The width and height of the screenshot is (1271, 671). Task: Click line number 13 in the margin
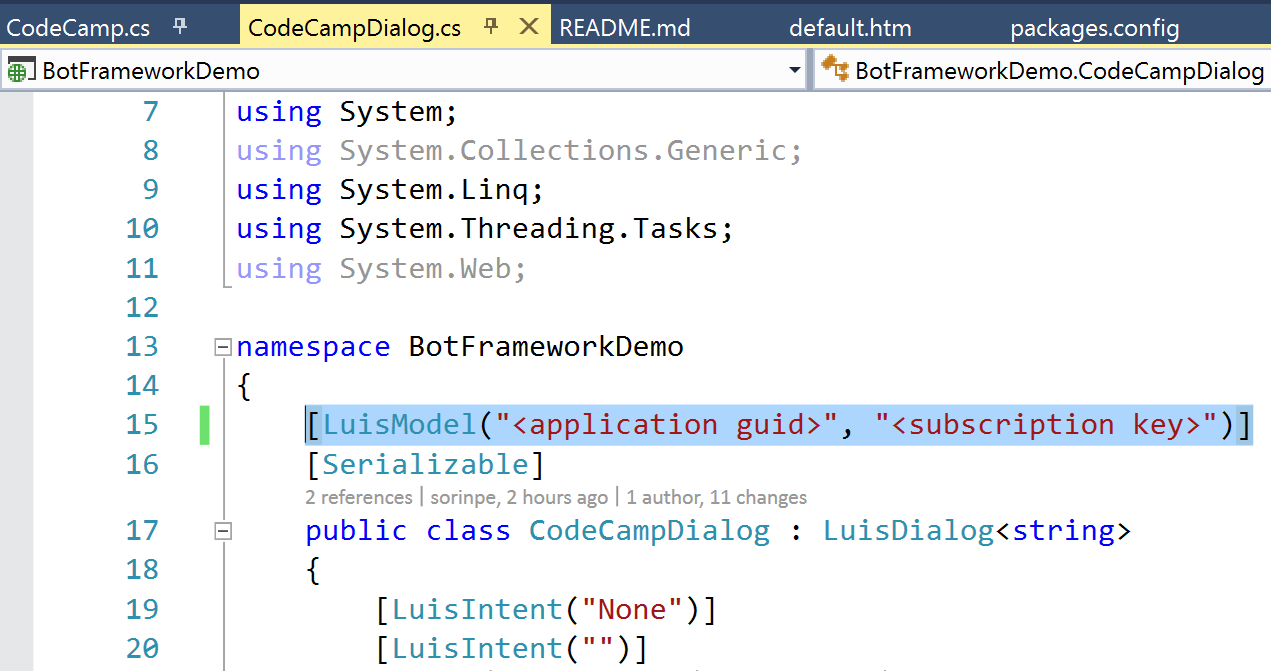[142, 346]
